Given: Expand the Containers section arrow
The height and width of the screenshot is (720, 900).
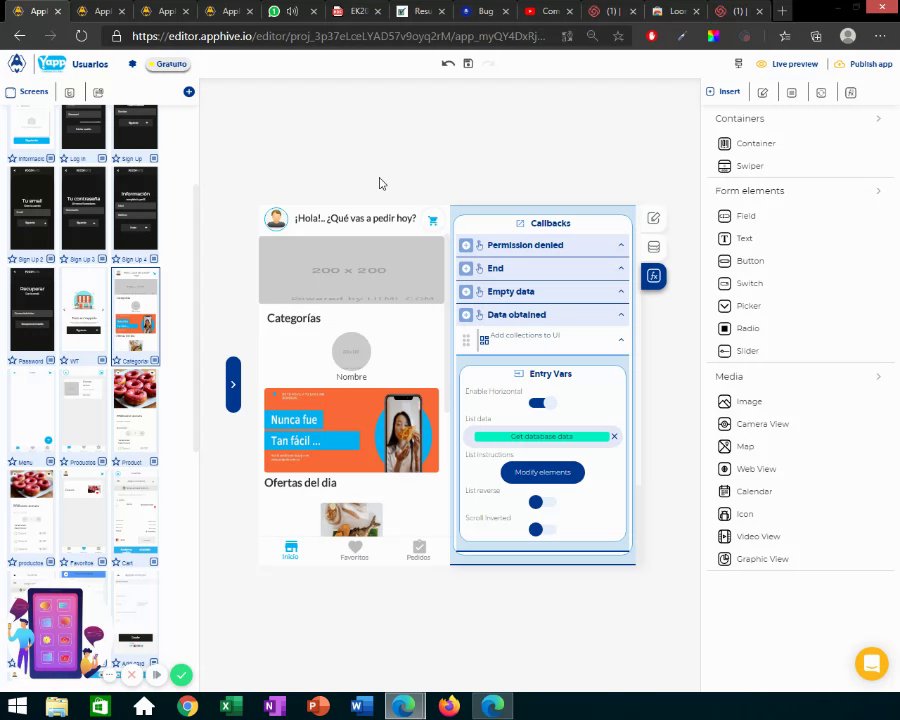Looking at the screenshot, I should (879, 118).
